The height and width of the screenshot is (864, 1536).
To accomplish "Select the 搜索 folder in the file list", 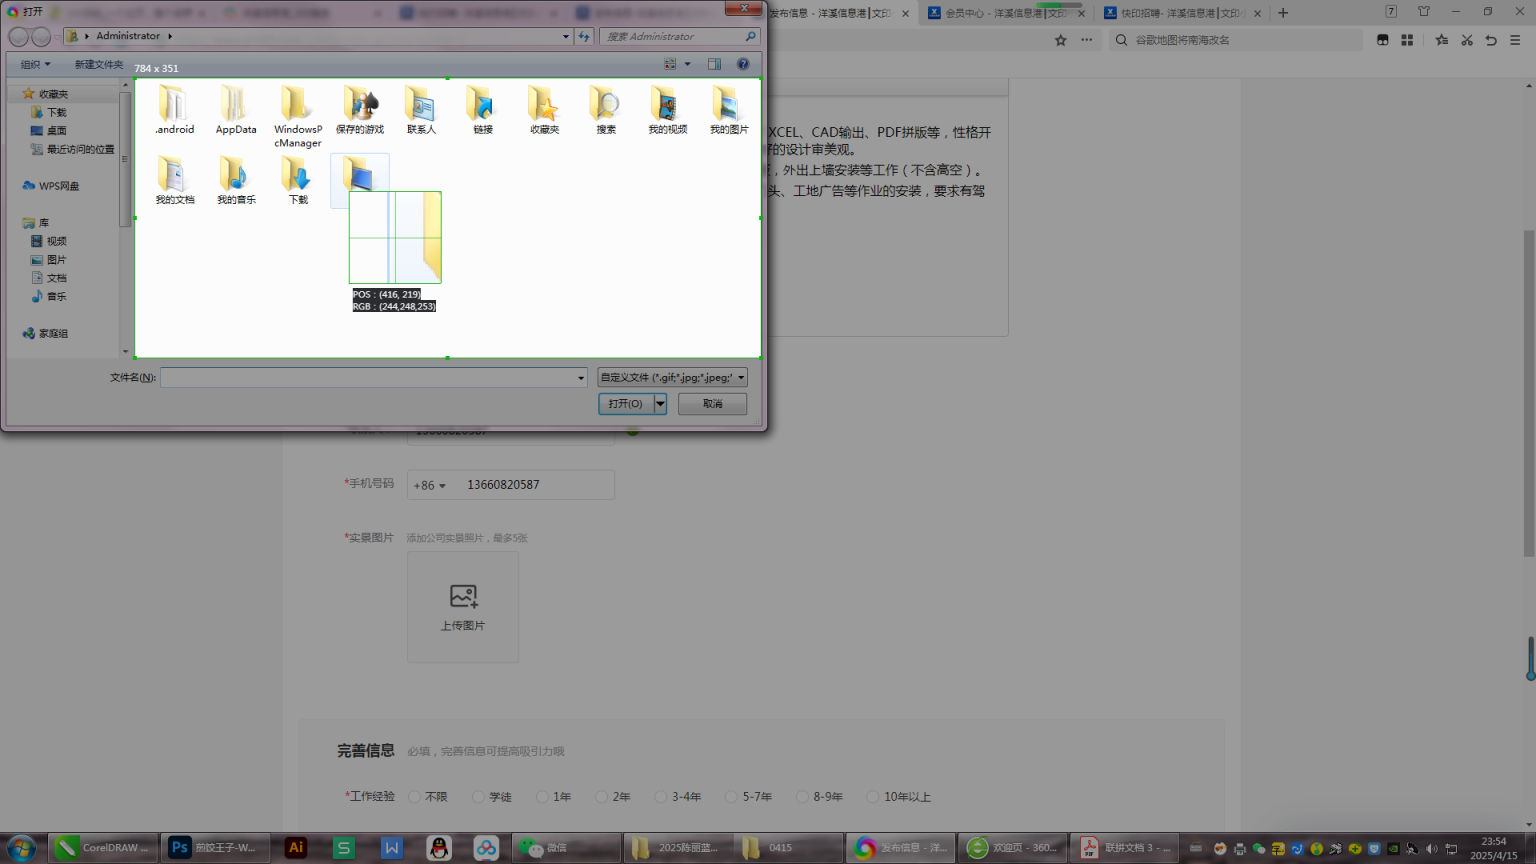I will [606, 110].
